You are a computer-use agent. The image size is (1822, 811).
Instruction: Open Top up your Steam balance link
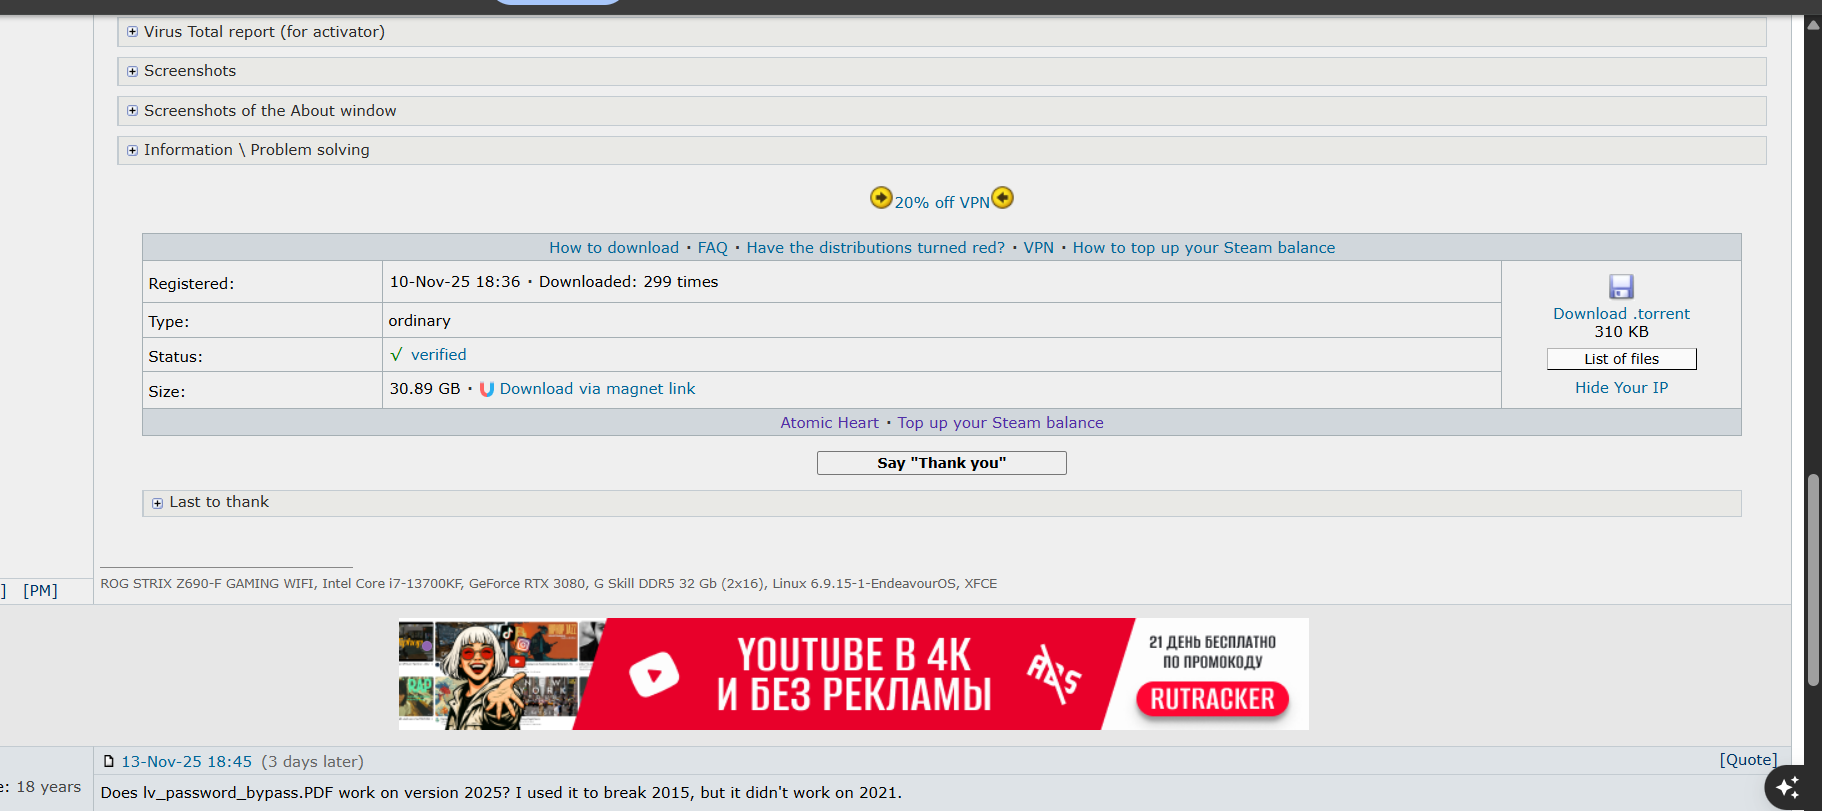tap(1001, 423)
